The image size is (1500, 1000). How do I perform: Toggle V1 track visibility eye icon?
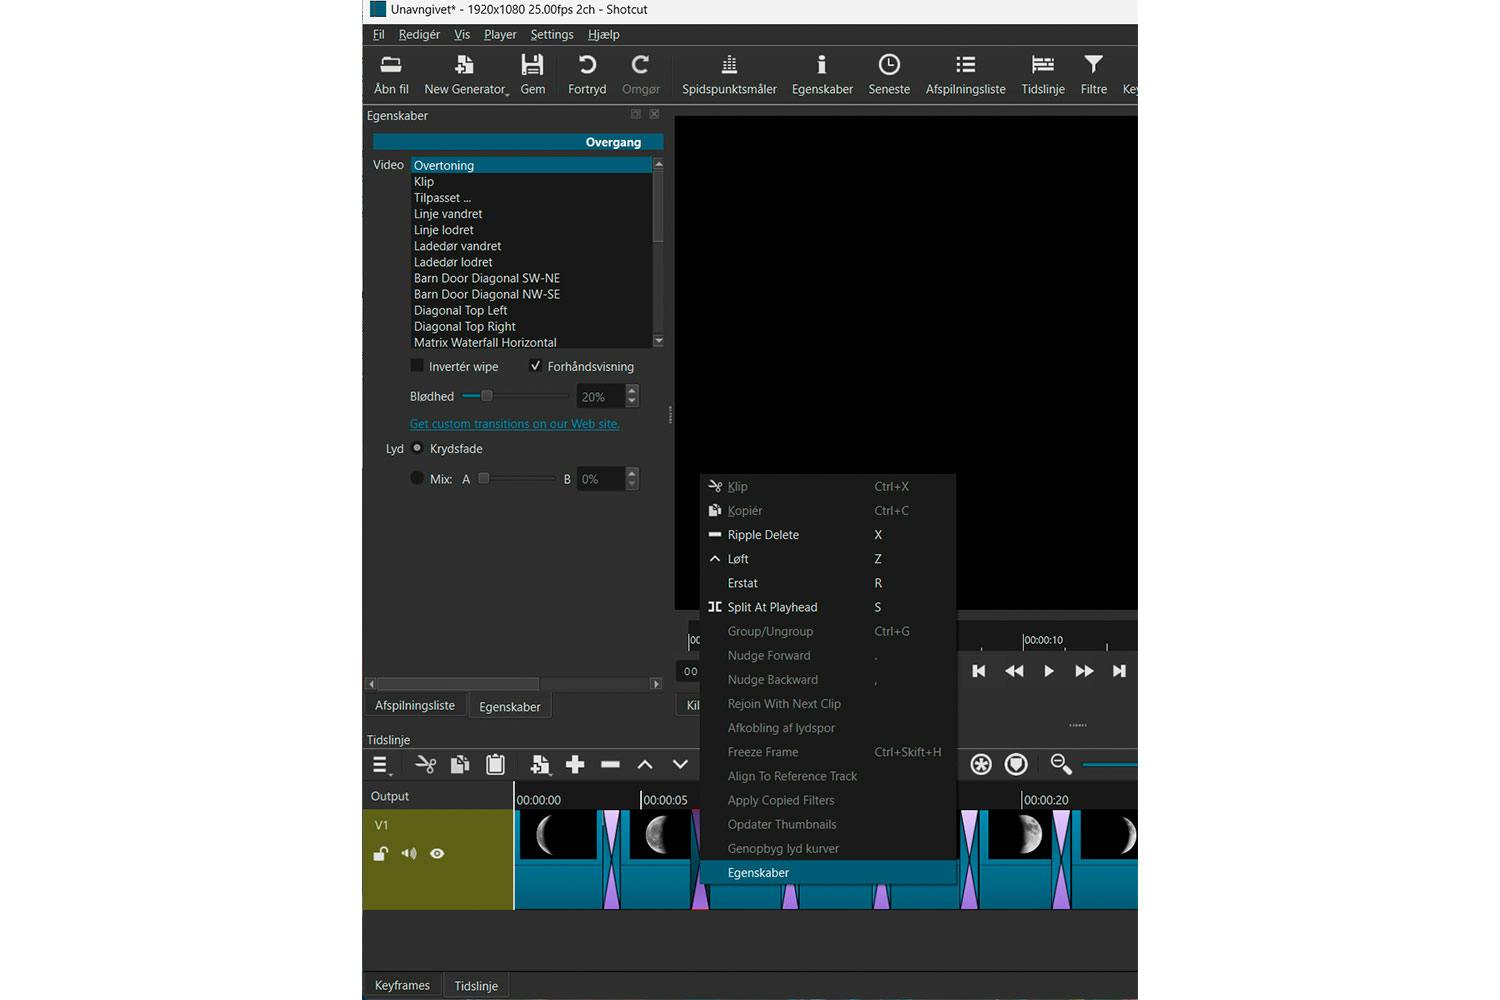(x=437, y=854)
